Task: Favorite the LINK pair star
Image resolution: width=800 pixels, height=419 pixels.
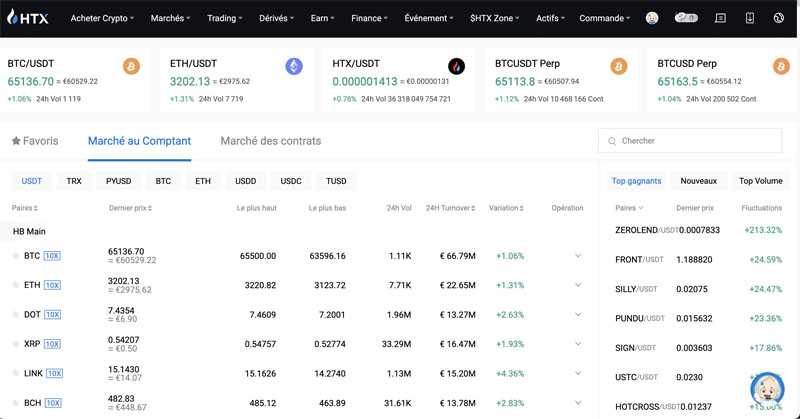Action: [x=15, y=373]
